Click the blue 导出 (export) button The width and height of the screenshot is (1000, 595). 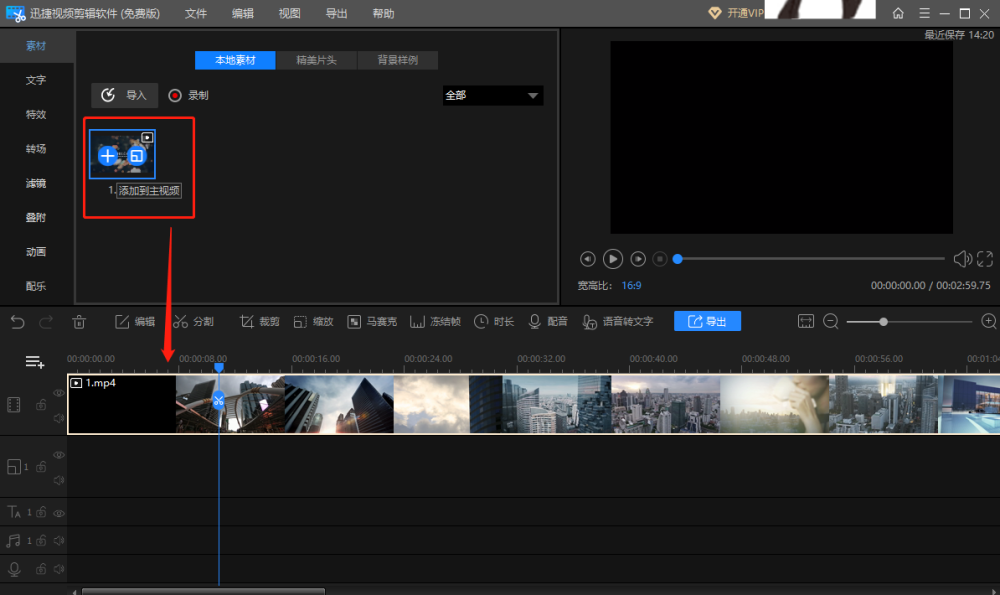pyautogui.click(x=707, y=321)
